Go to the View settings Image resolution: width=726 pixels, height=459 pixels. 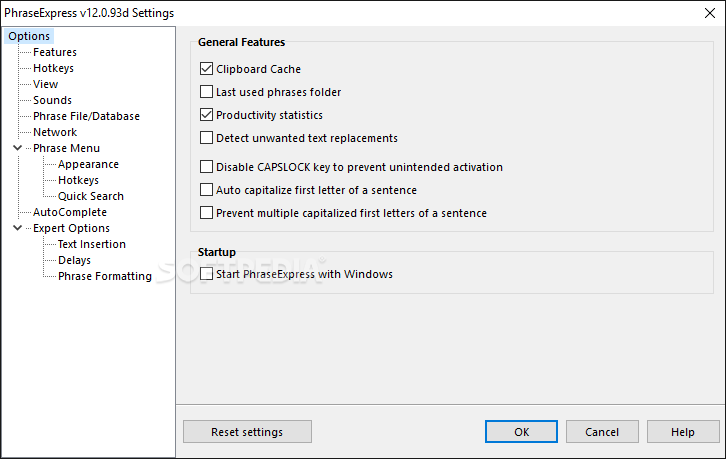45,84
